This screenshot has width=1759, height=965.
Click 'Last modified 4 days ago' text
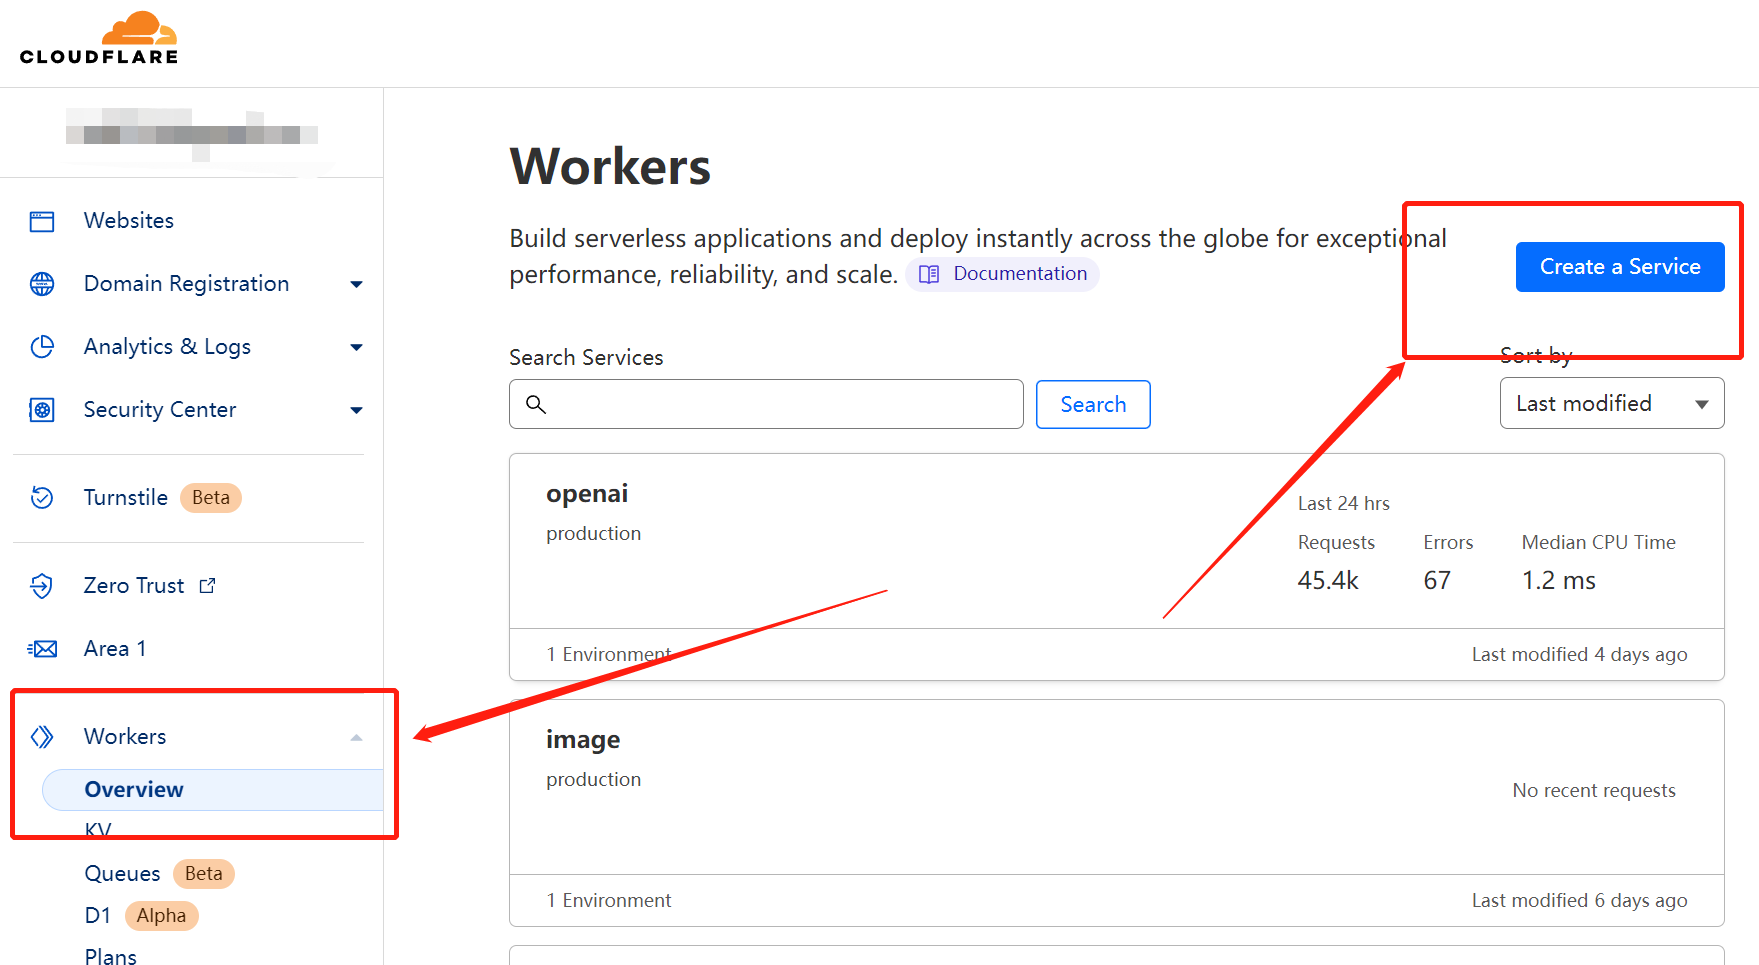point(1579,654)
